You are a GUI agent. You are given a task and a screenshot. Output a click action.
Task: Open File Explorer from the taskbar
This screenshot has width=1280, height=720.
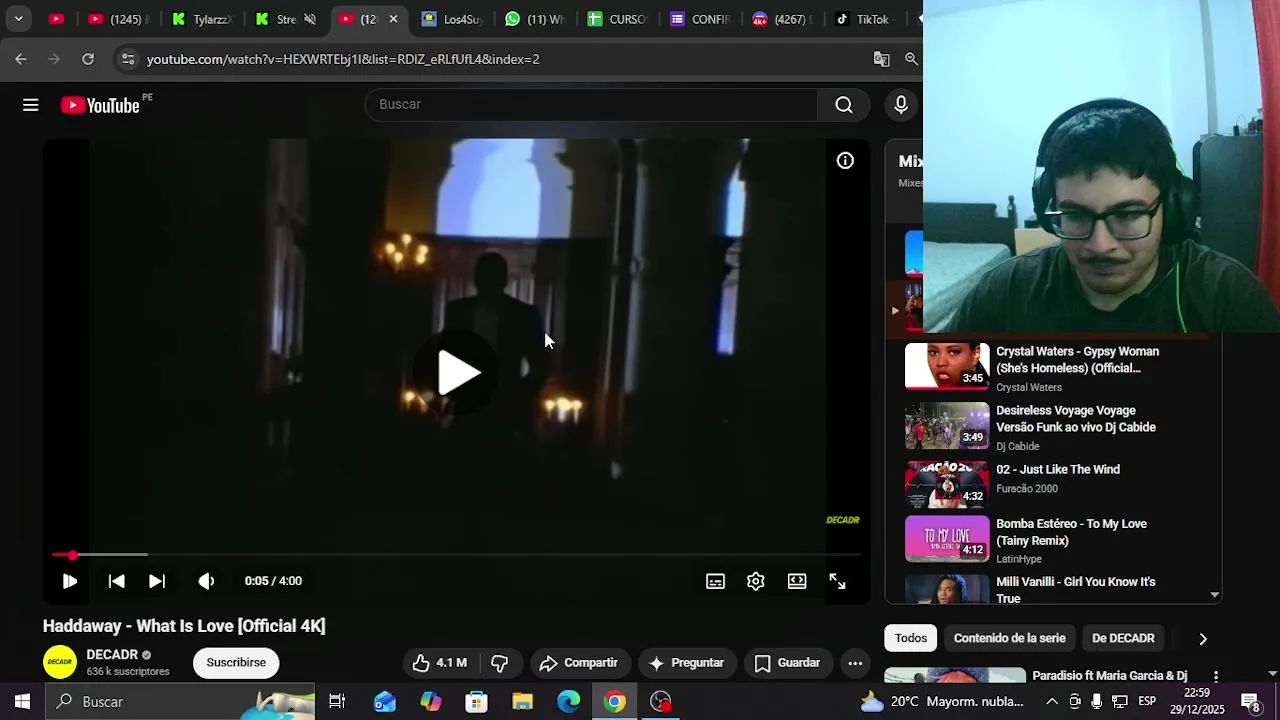(x=522, y=702)
